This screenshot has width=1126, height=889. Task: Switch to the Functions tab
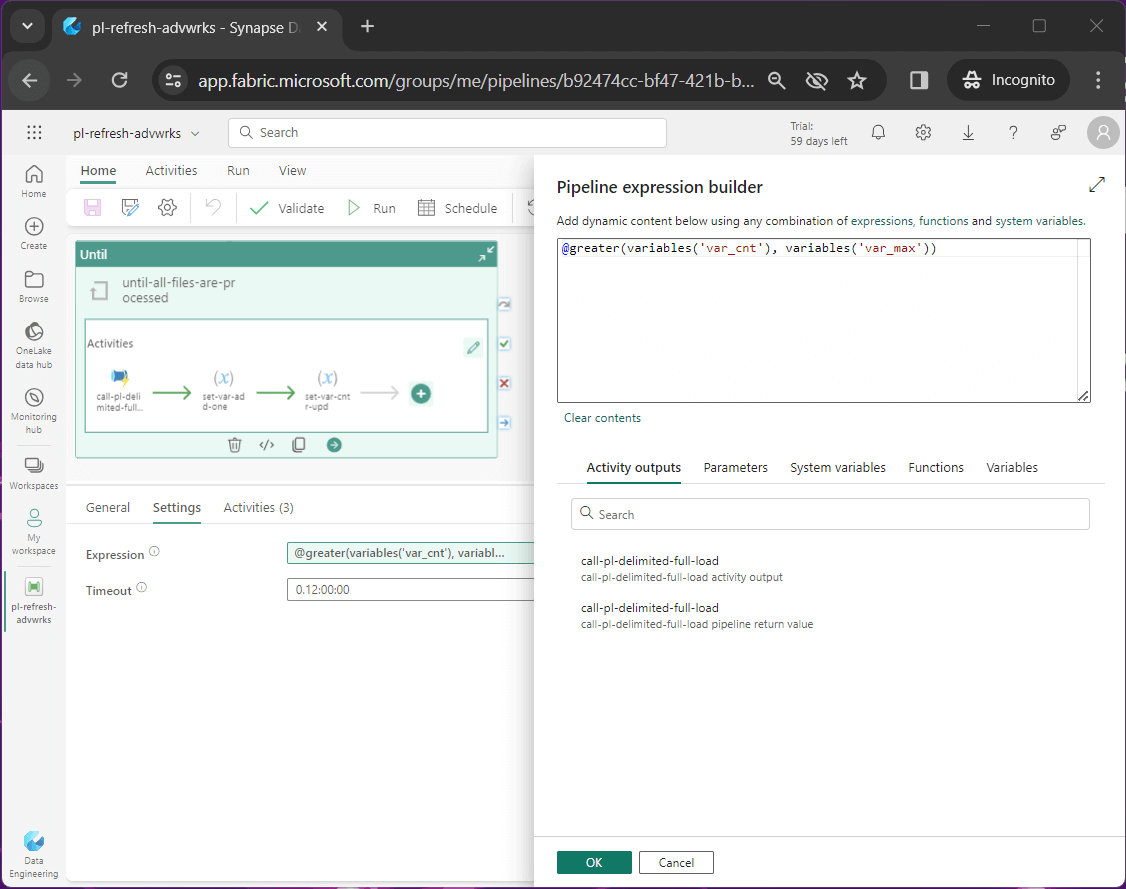935,467
